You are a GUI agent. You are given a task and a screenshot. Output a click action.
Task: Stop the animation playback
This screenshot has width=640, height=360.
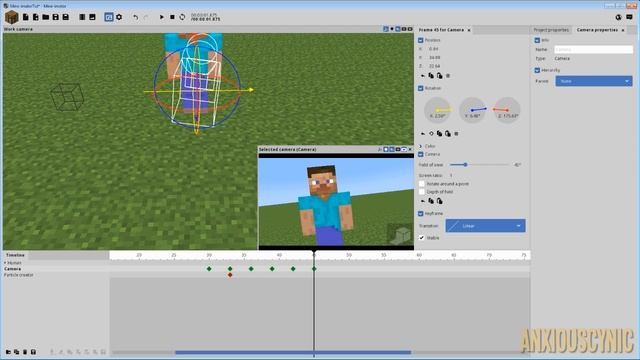172,17
